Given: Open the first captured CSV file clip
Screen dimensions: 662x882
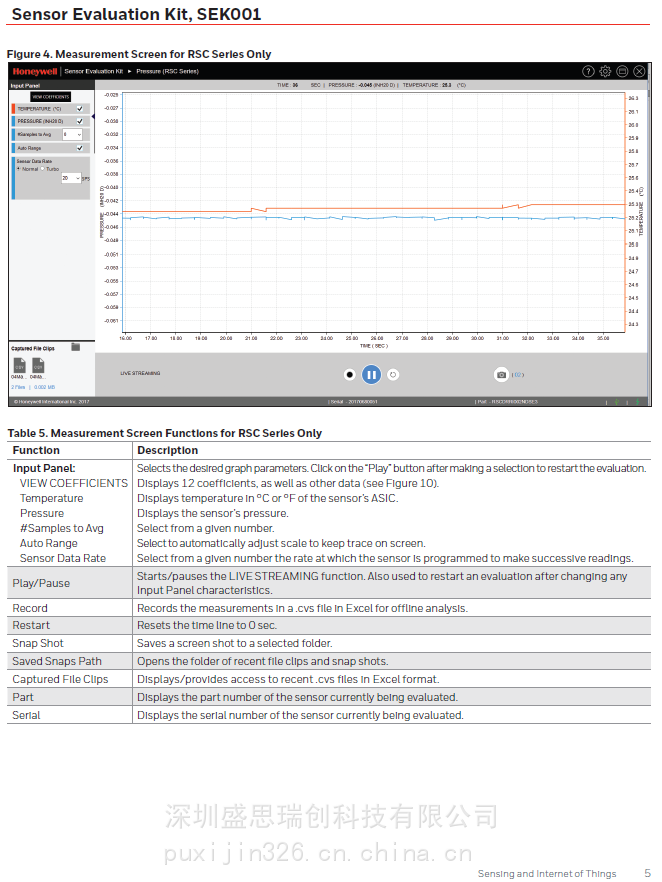Looking at the screenshot, I should [20, 365].
